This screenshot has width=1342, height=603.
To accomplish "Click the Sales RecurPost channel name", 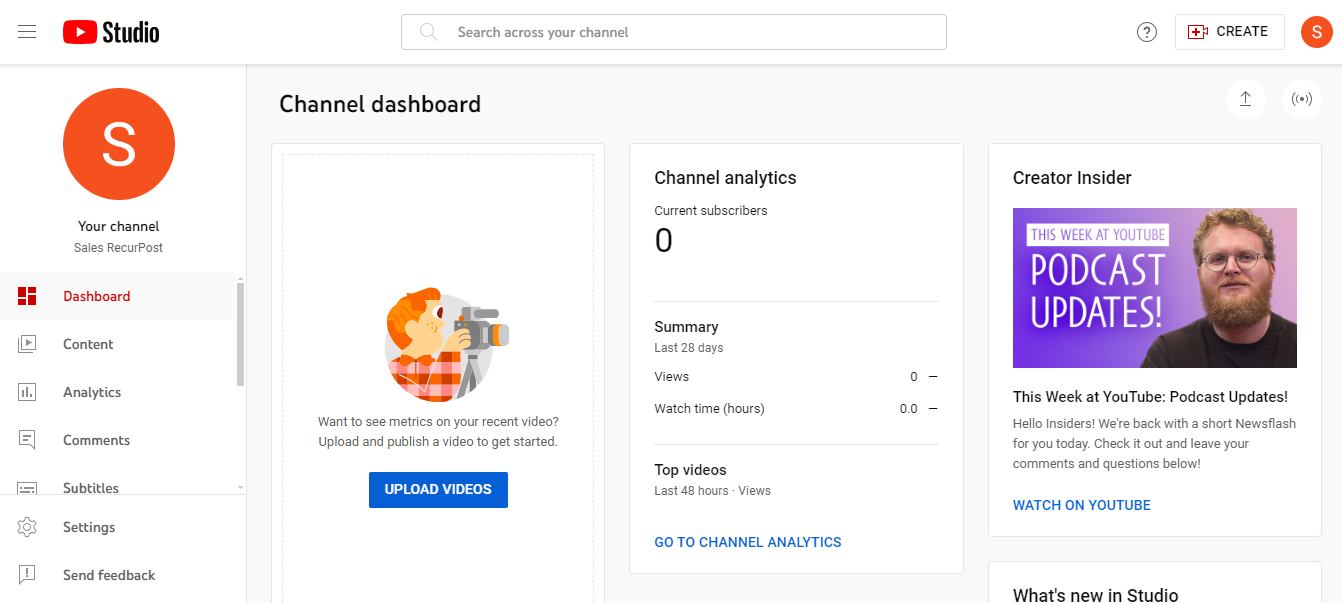I will point(119,248).
